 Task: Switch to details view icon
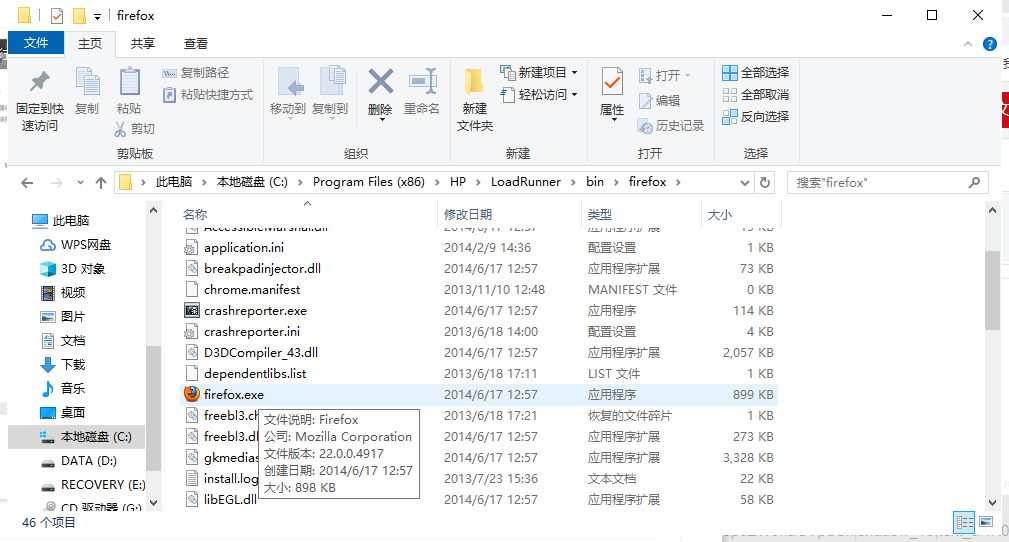964,522
